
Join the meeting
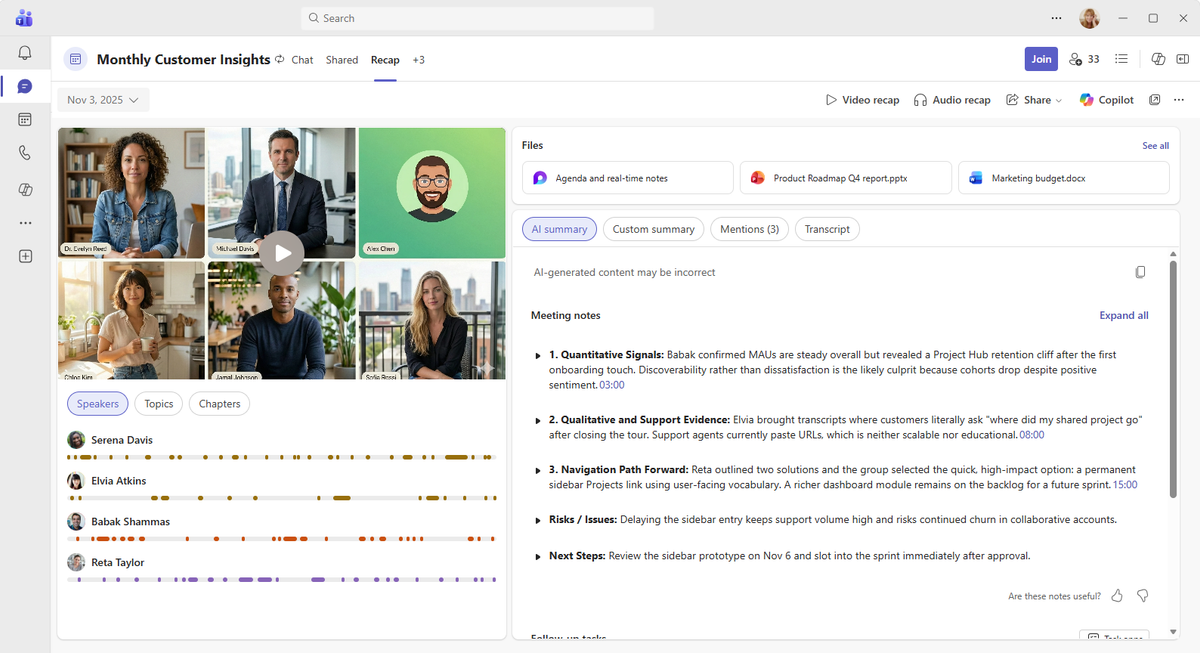click(1041, 59)
